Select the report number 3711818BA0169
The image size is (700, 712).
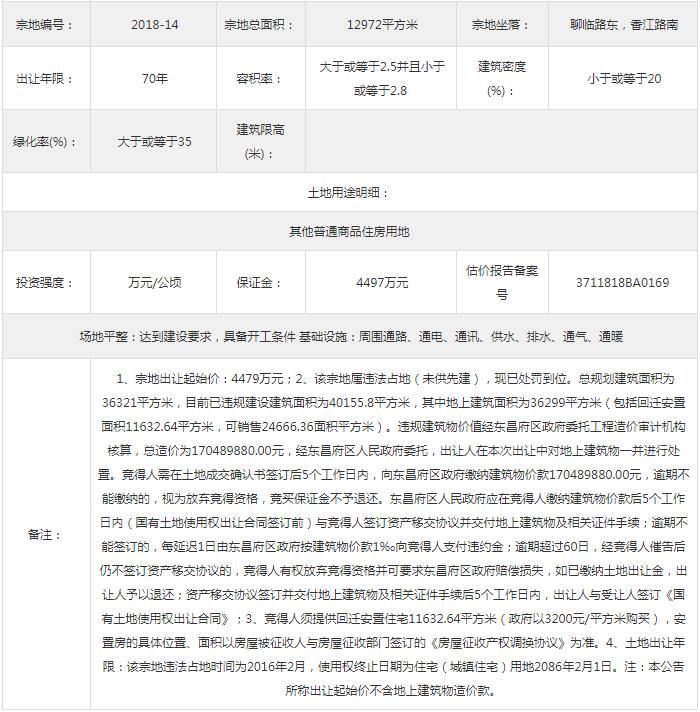[623, 282]
